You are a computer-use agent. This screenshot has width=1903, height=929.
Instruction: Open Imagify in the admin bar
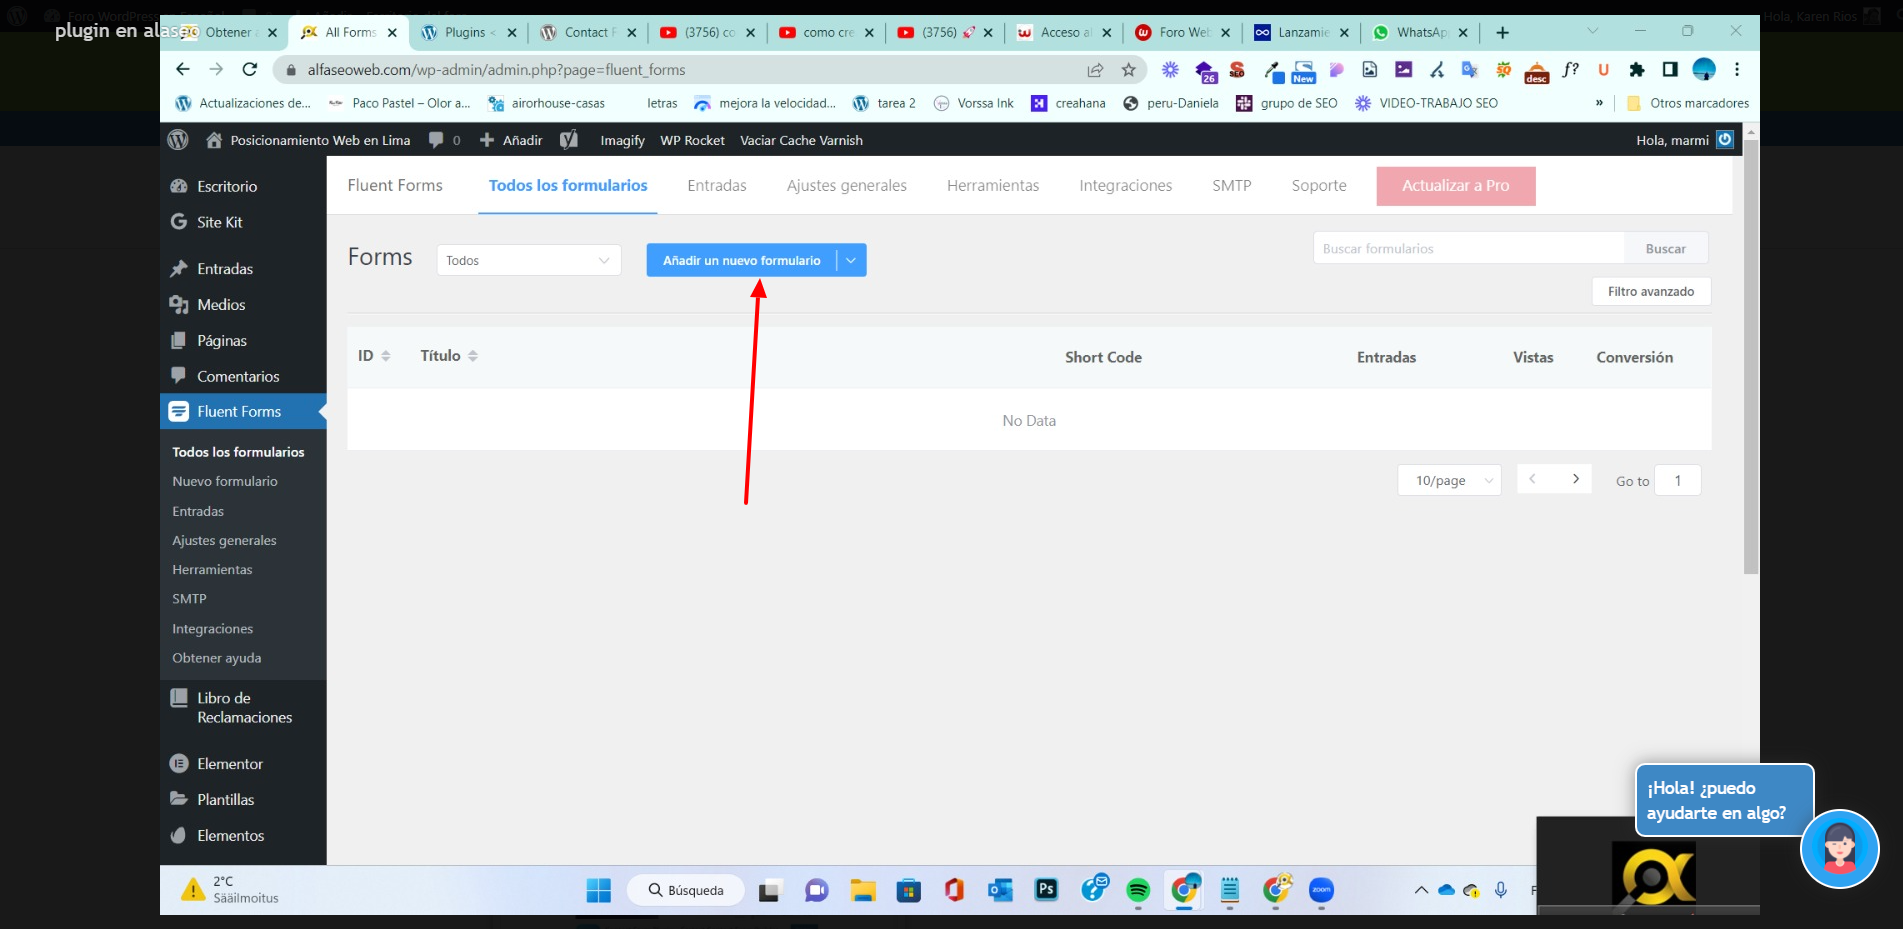[622, 140]
